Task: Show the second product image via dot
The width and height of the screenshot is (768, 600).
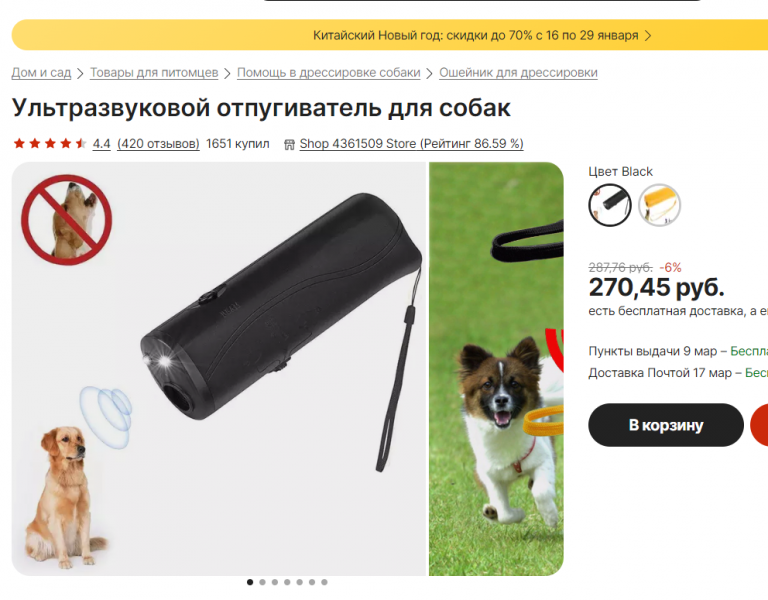Action: [263, 582]
